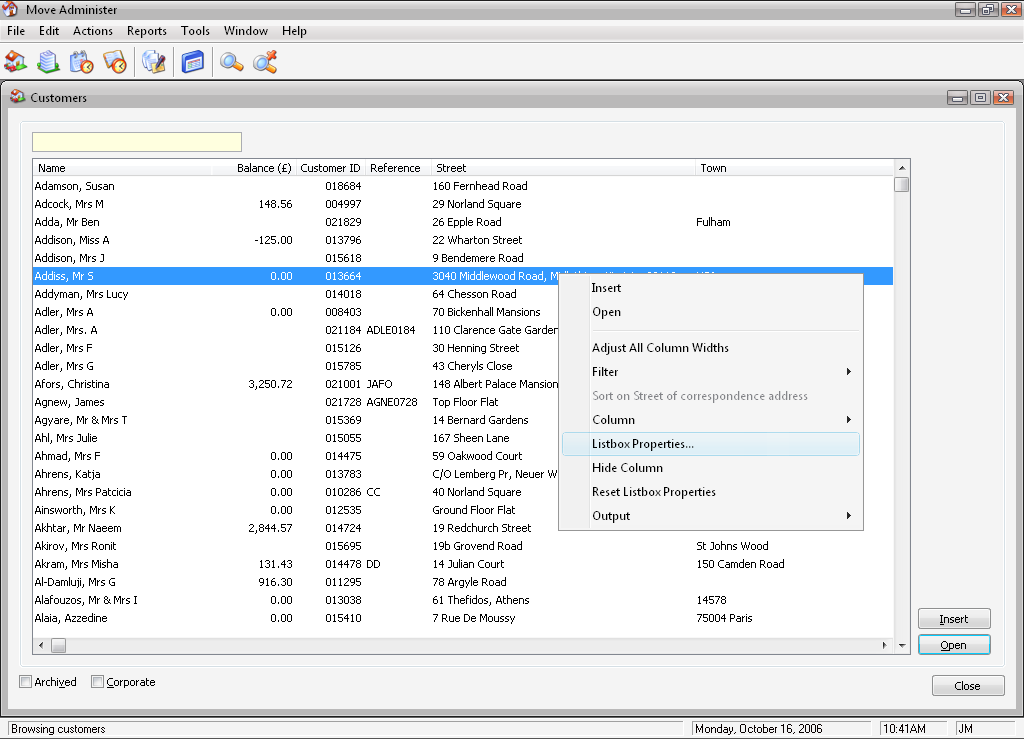Click the yellow search input field
Screen dimensions: 1024x739
pyautogui.click(x=137, y=142)
